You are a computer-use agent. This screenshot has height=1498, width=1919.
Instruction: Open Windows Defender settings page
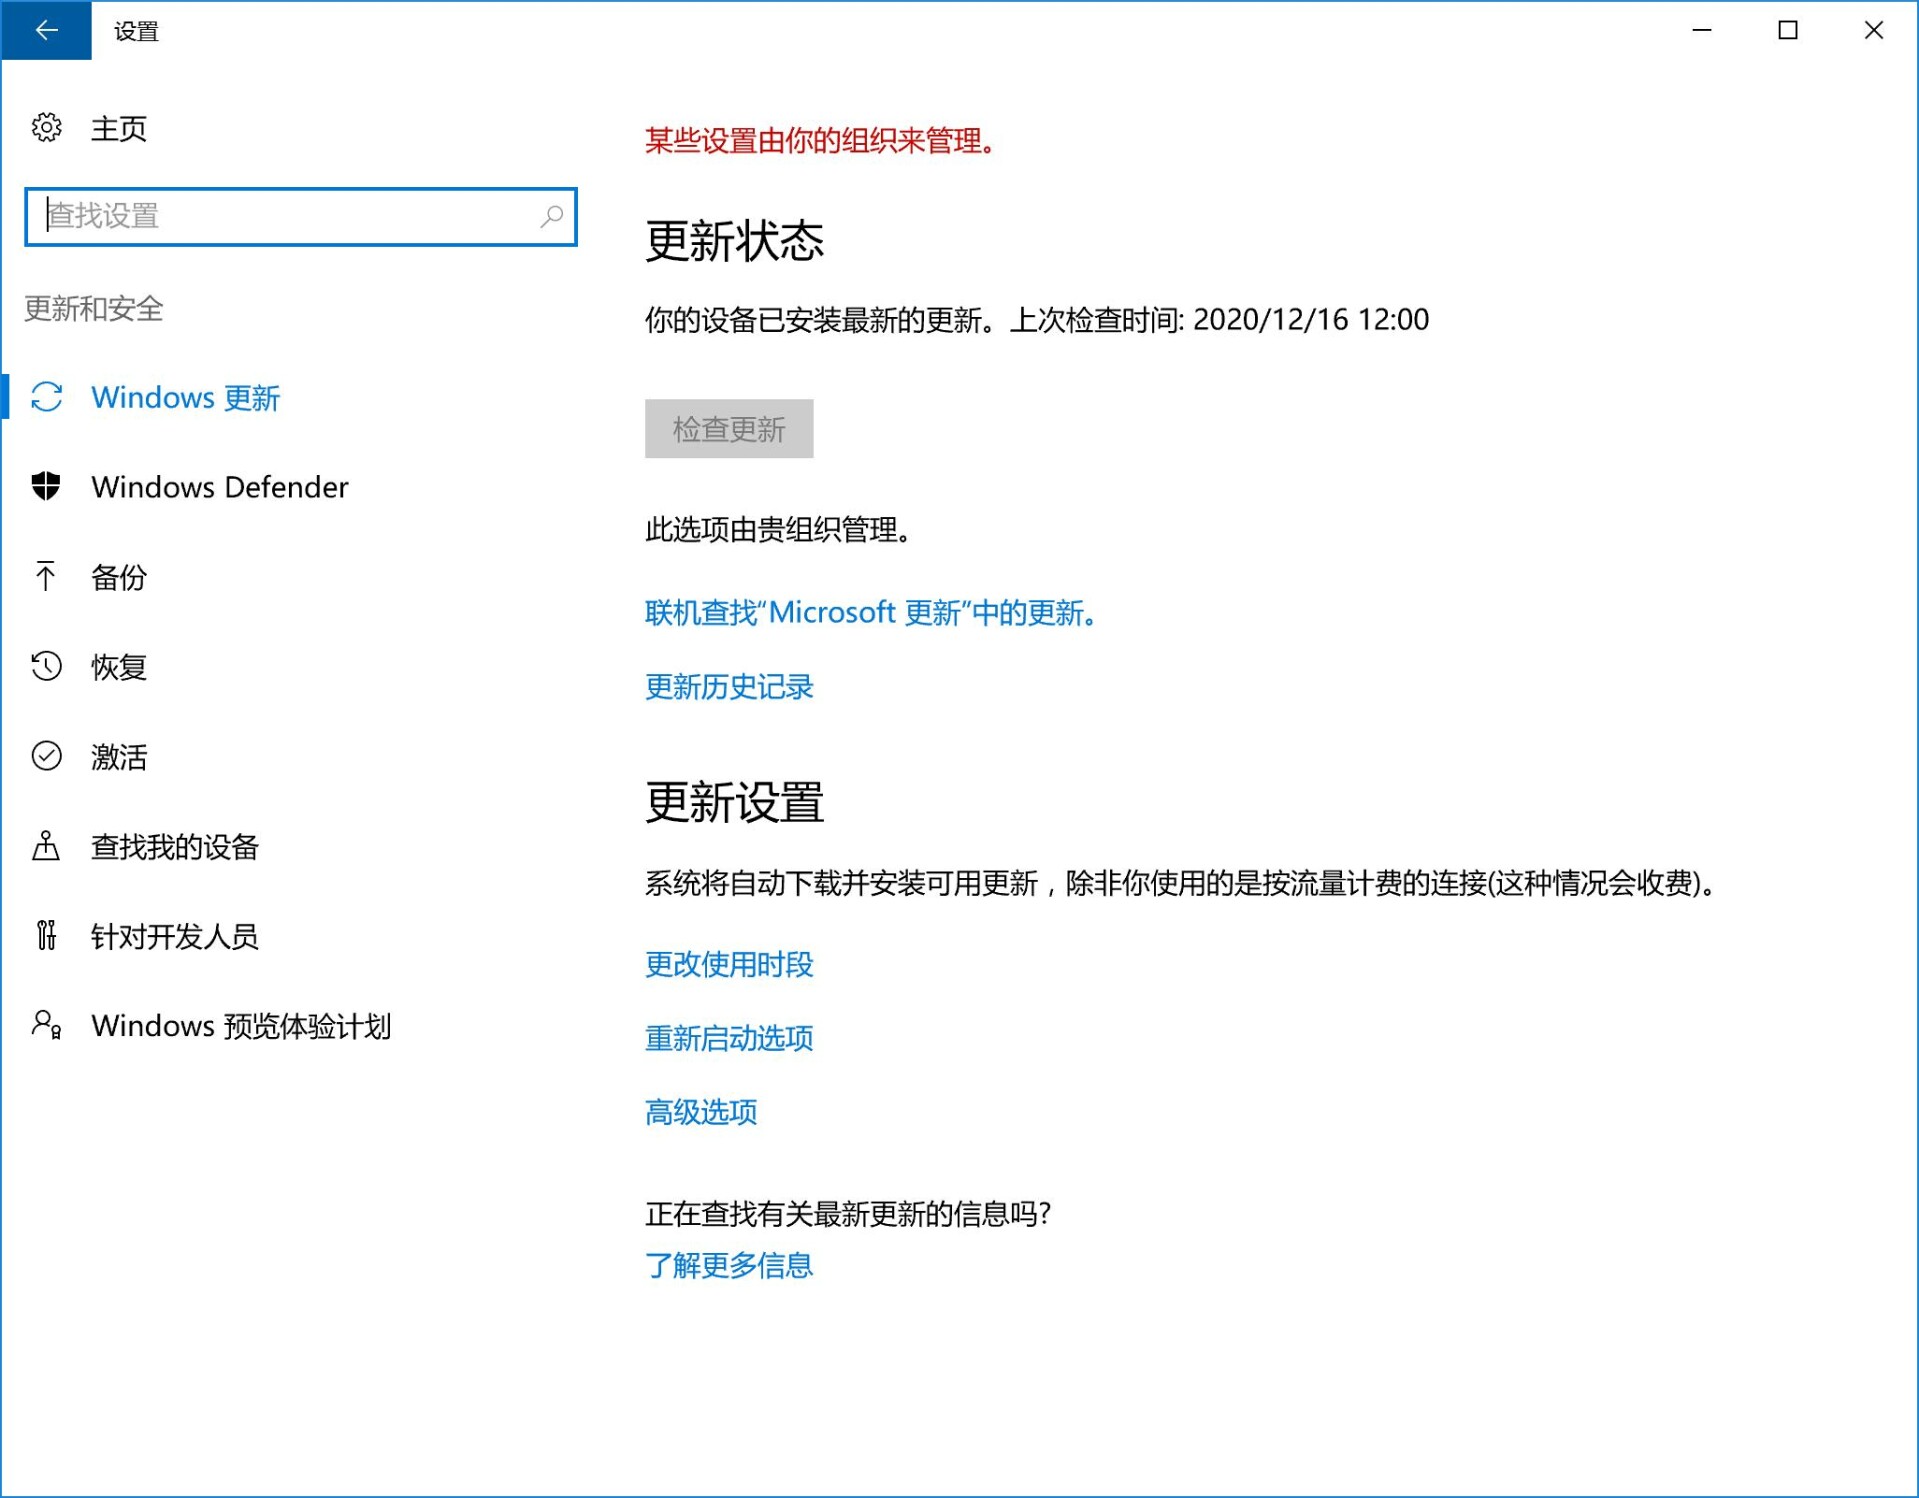point(219,487)
